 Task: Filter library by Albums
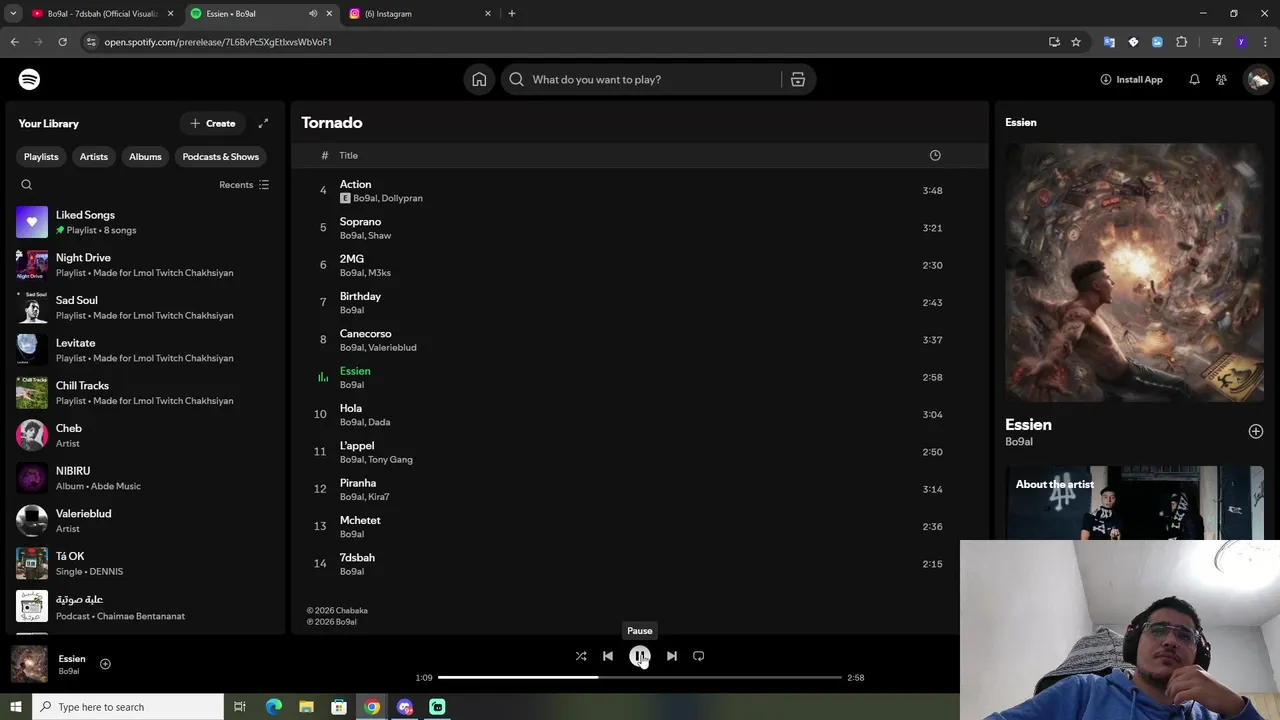pos(145,156)
